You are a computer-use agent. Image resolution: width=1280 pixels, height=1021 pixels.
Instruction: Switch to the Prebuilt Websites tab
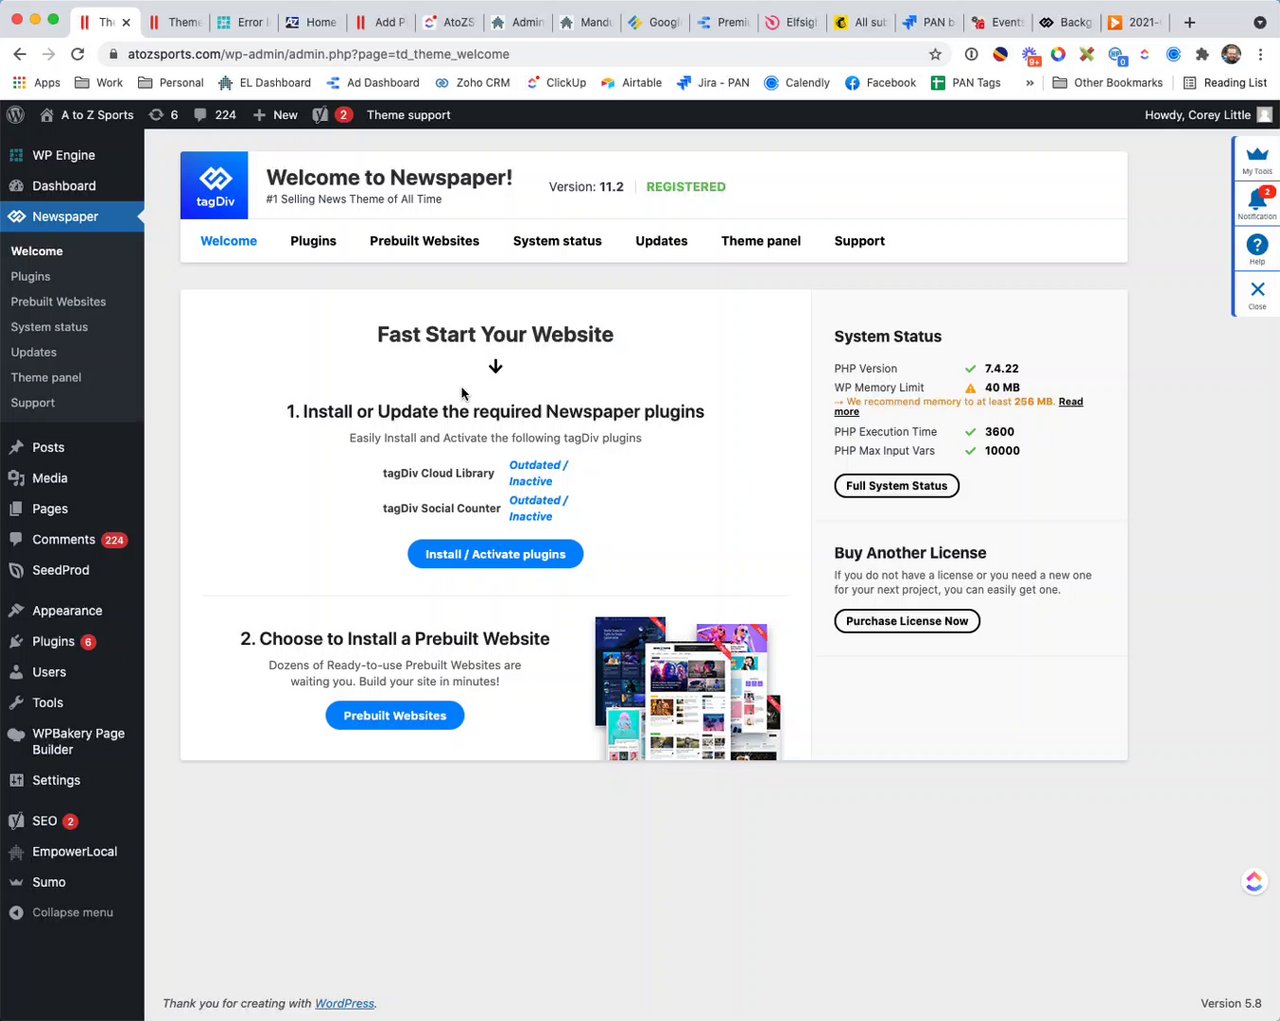point(424,241)
